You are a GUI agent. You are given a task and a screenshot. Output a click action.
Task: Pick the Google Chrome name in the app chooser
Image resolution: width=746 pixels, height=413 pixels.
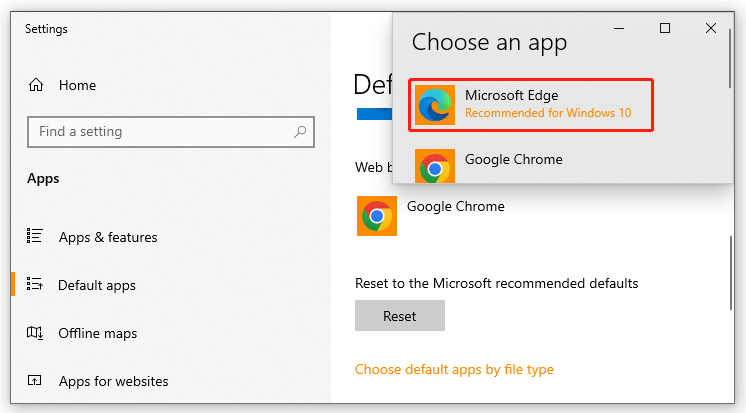[513, 159]
